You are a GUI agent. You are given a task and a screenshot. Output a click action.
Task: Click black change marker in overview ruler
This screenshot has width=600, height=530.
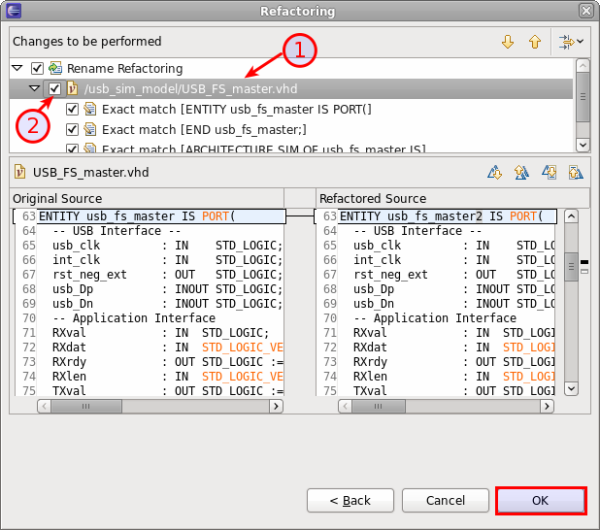pyautogui.click(x=584, y=262)
